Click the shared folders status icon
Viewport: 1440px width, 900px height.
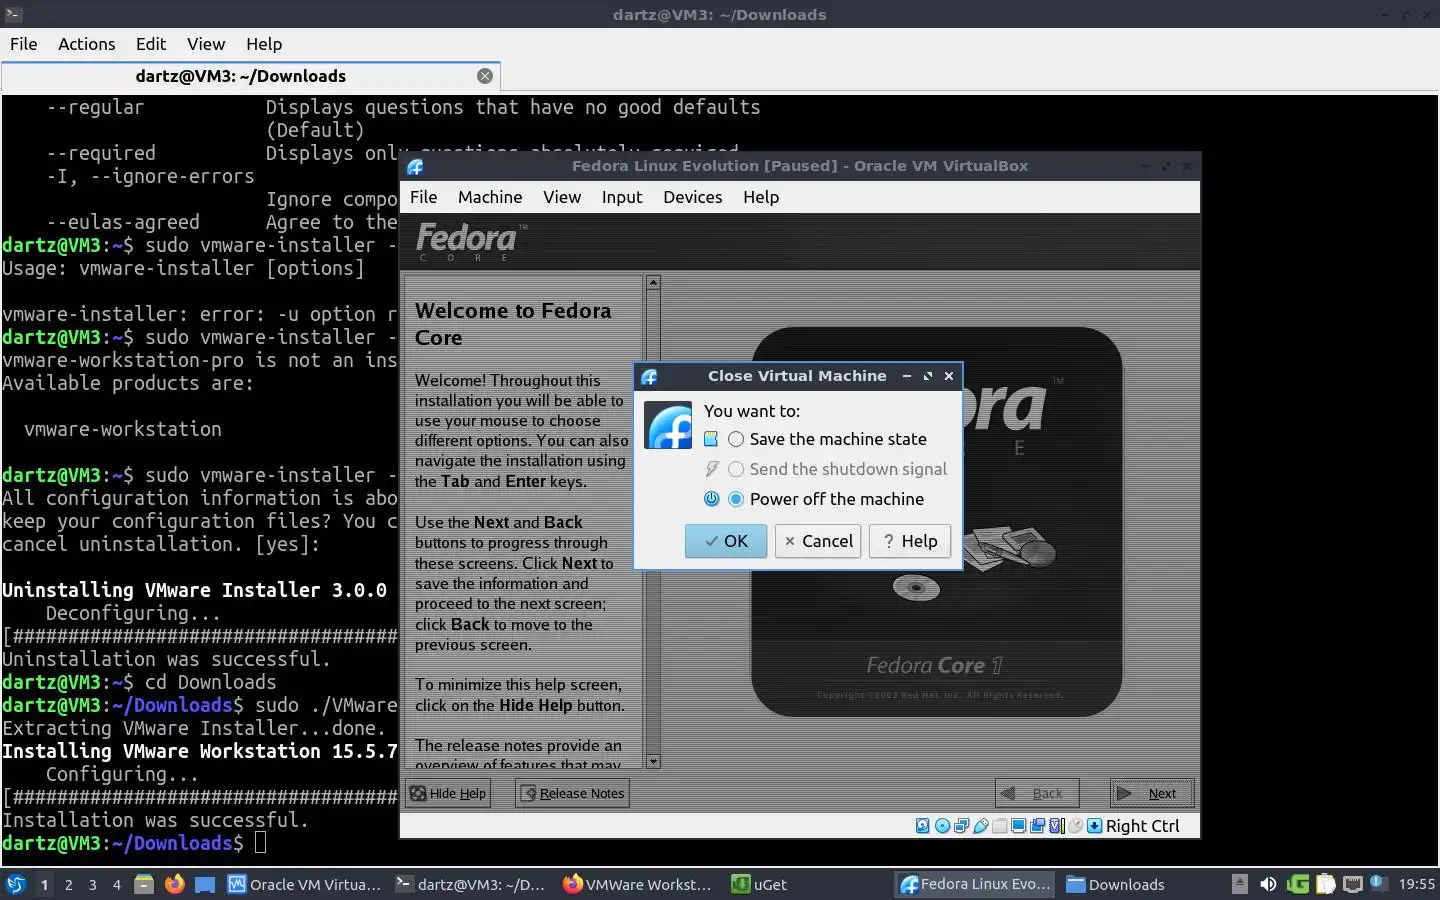pyautogui.click(x=999, y=826)
